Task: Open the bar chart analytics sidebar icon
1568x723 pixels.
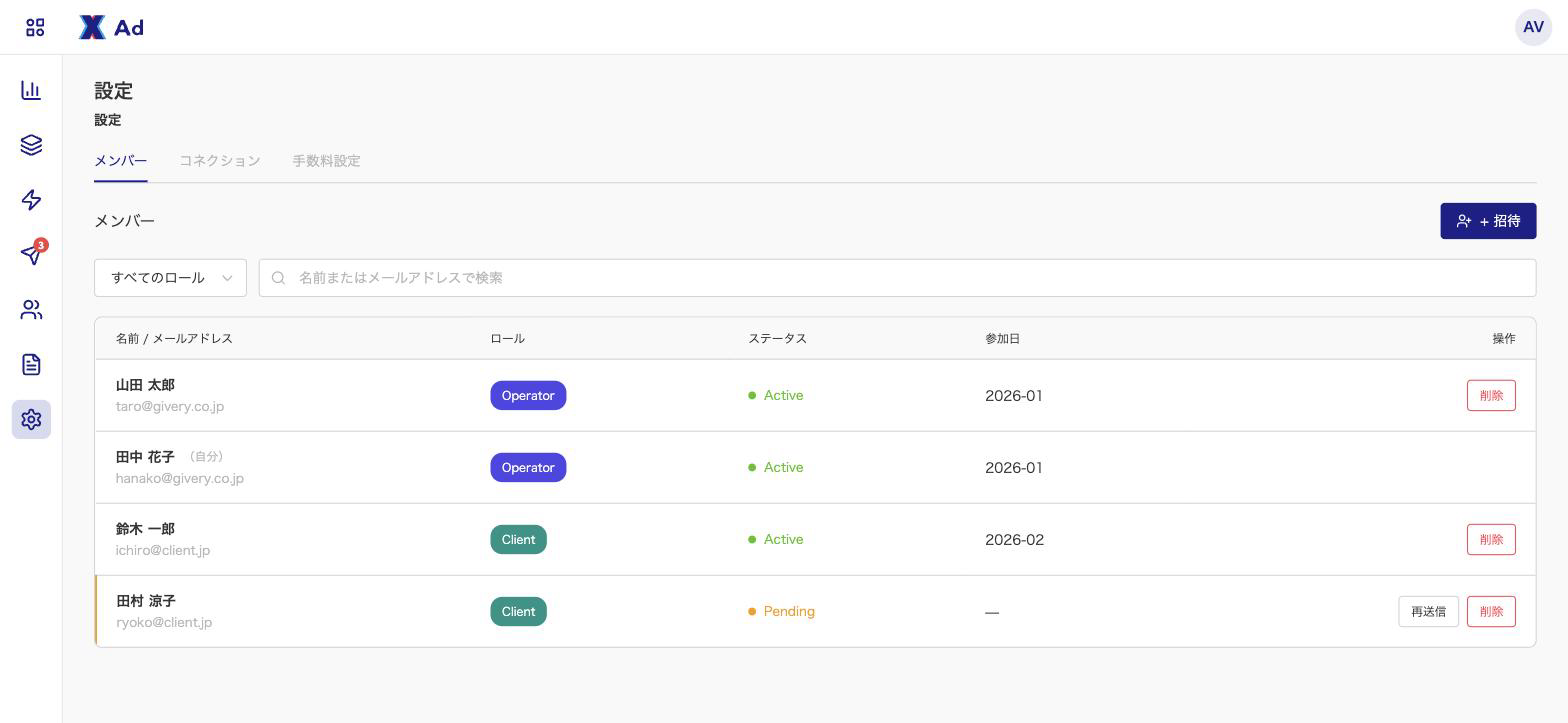Action: pyautogui.click(x=31, y=90)
